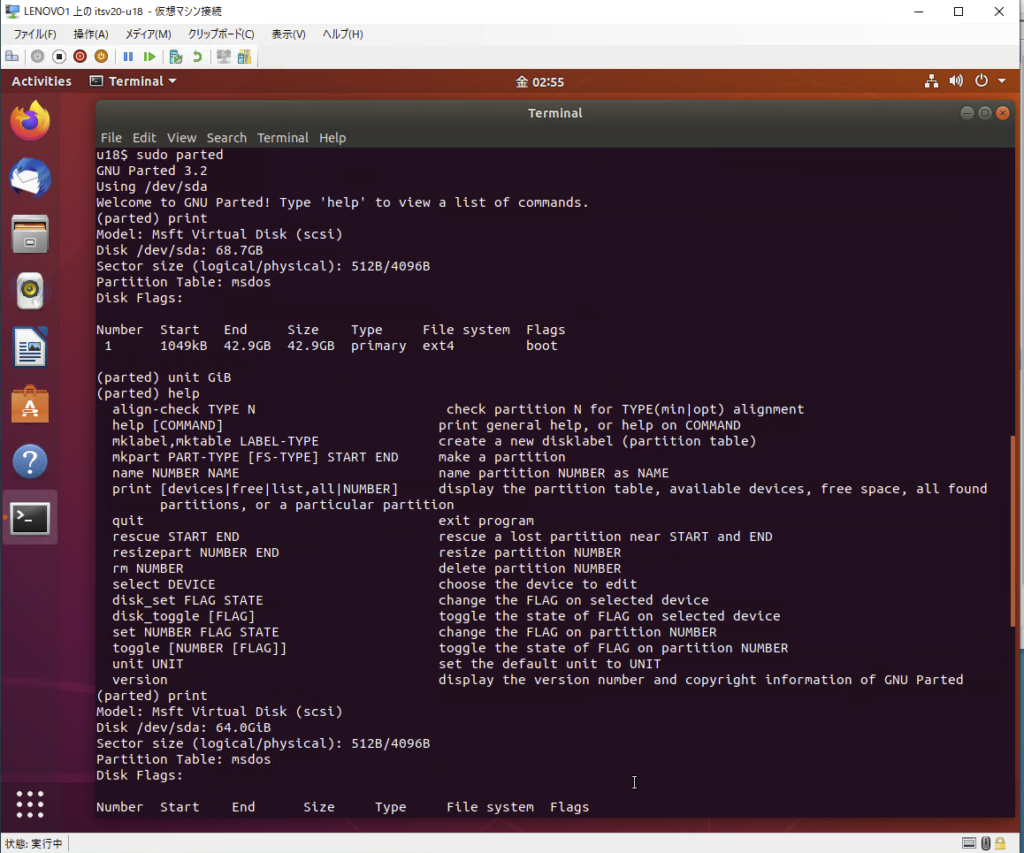The width and height of the screenshot is (1024, 853).
Task: Launch Thunderbird Mail from the dock
Action: tap(30, 179)
